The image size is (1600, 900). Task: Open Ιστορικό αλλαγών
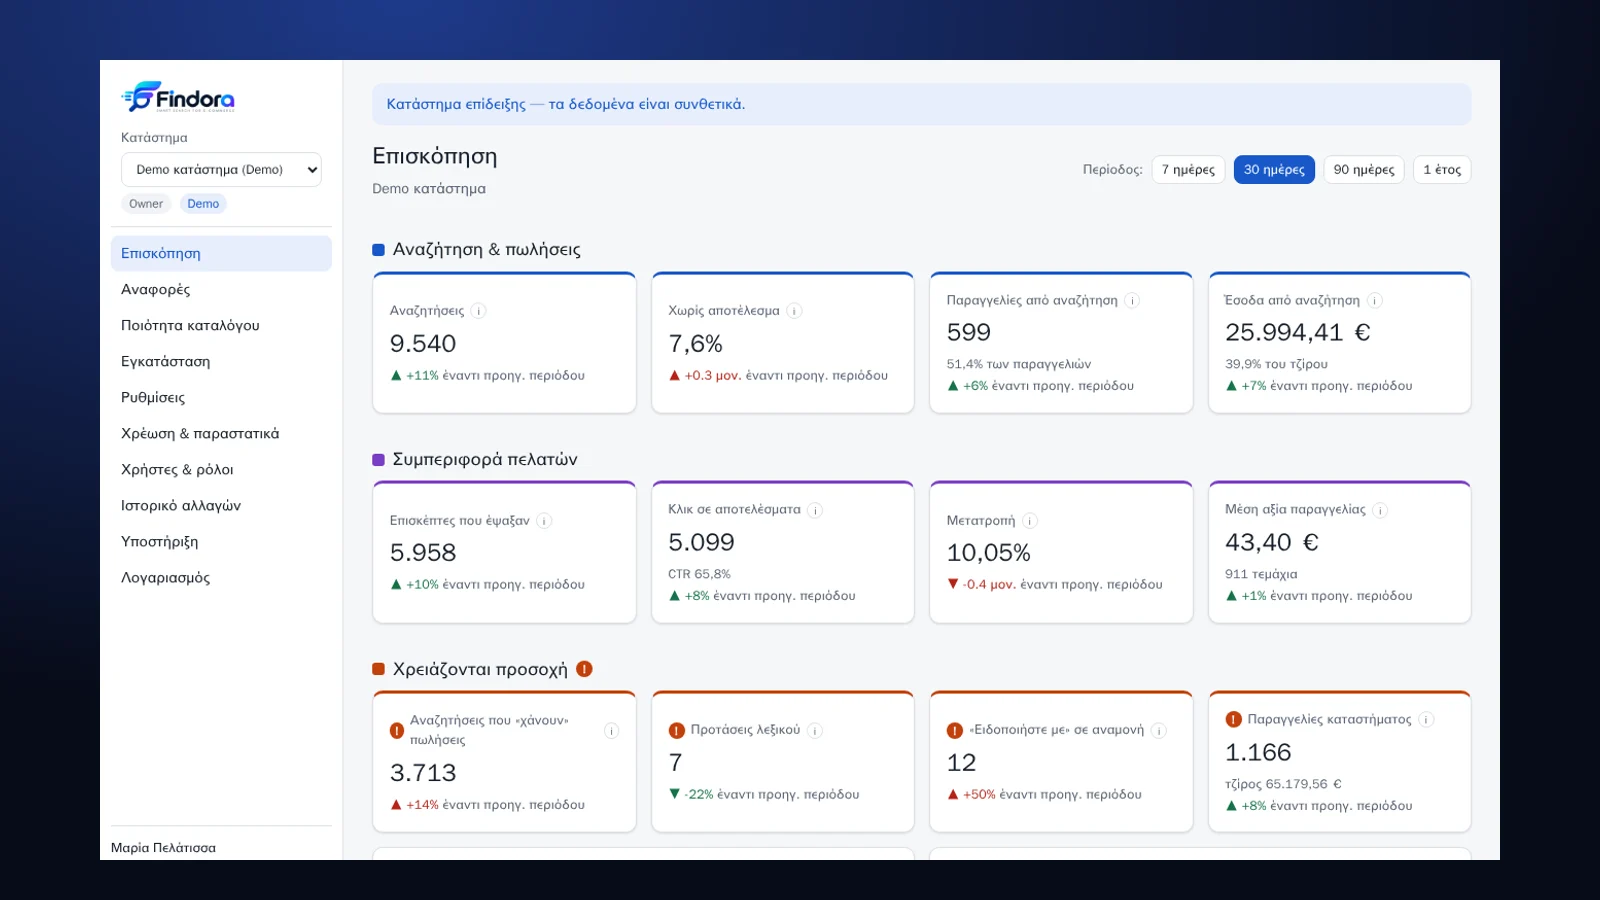tap(221, 506)
